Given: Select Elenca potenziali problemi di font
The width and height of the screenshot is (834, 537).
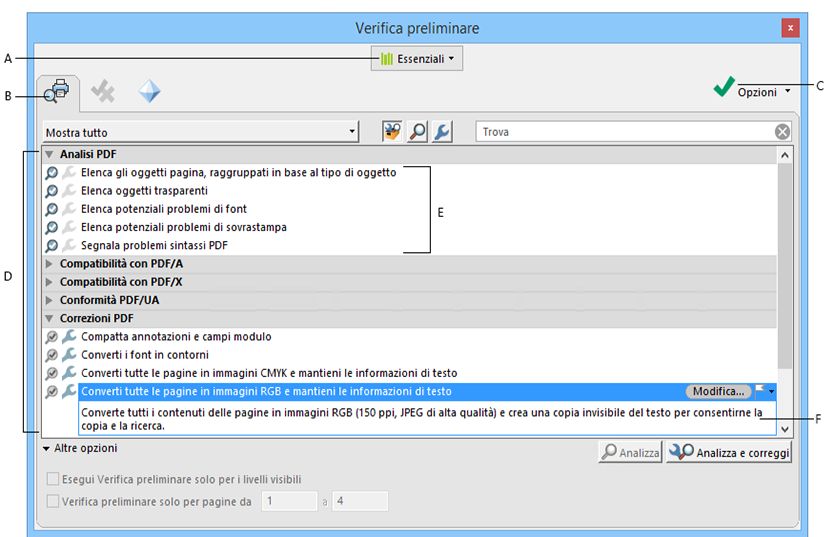Looking at the screenshot, I should pos(164,209).
